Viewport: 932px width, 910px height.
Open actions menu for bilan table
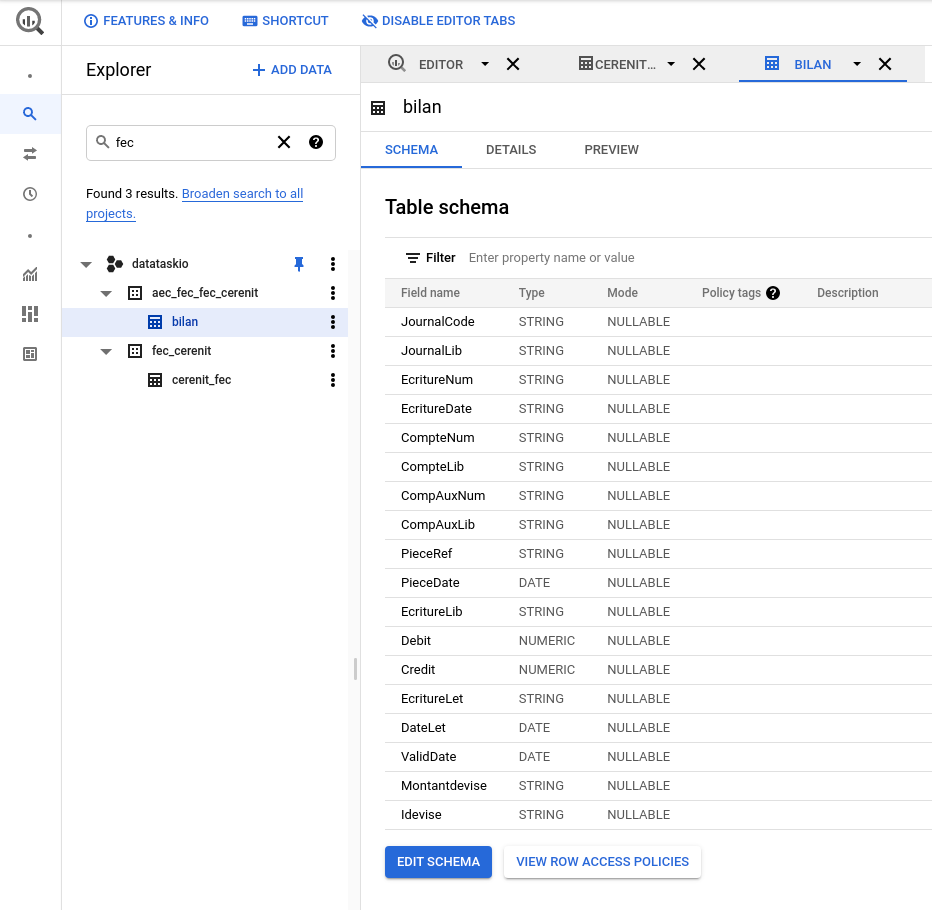(x=333, y=322)
